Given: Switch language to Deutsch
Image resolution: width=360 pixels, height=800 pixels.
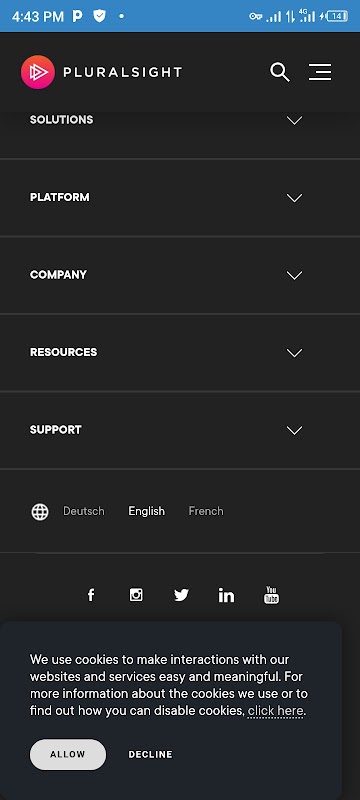Looking at the screenshot, I should [x=84, y=511].
